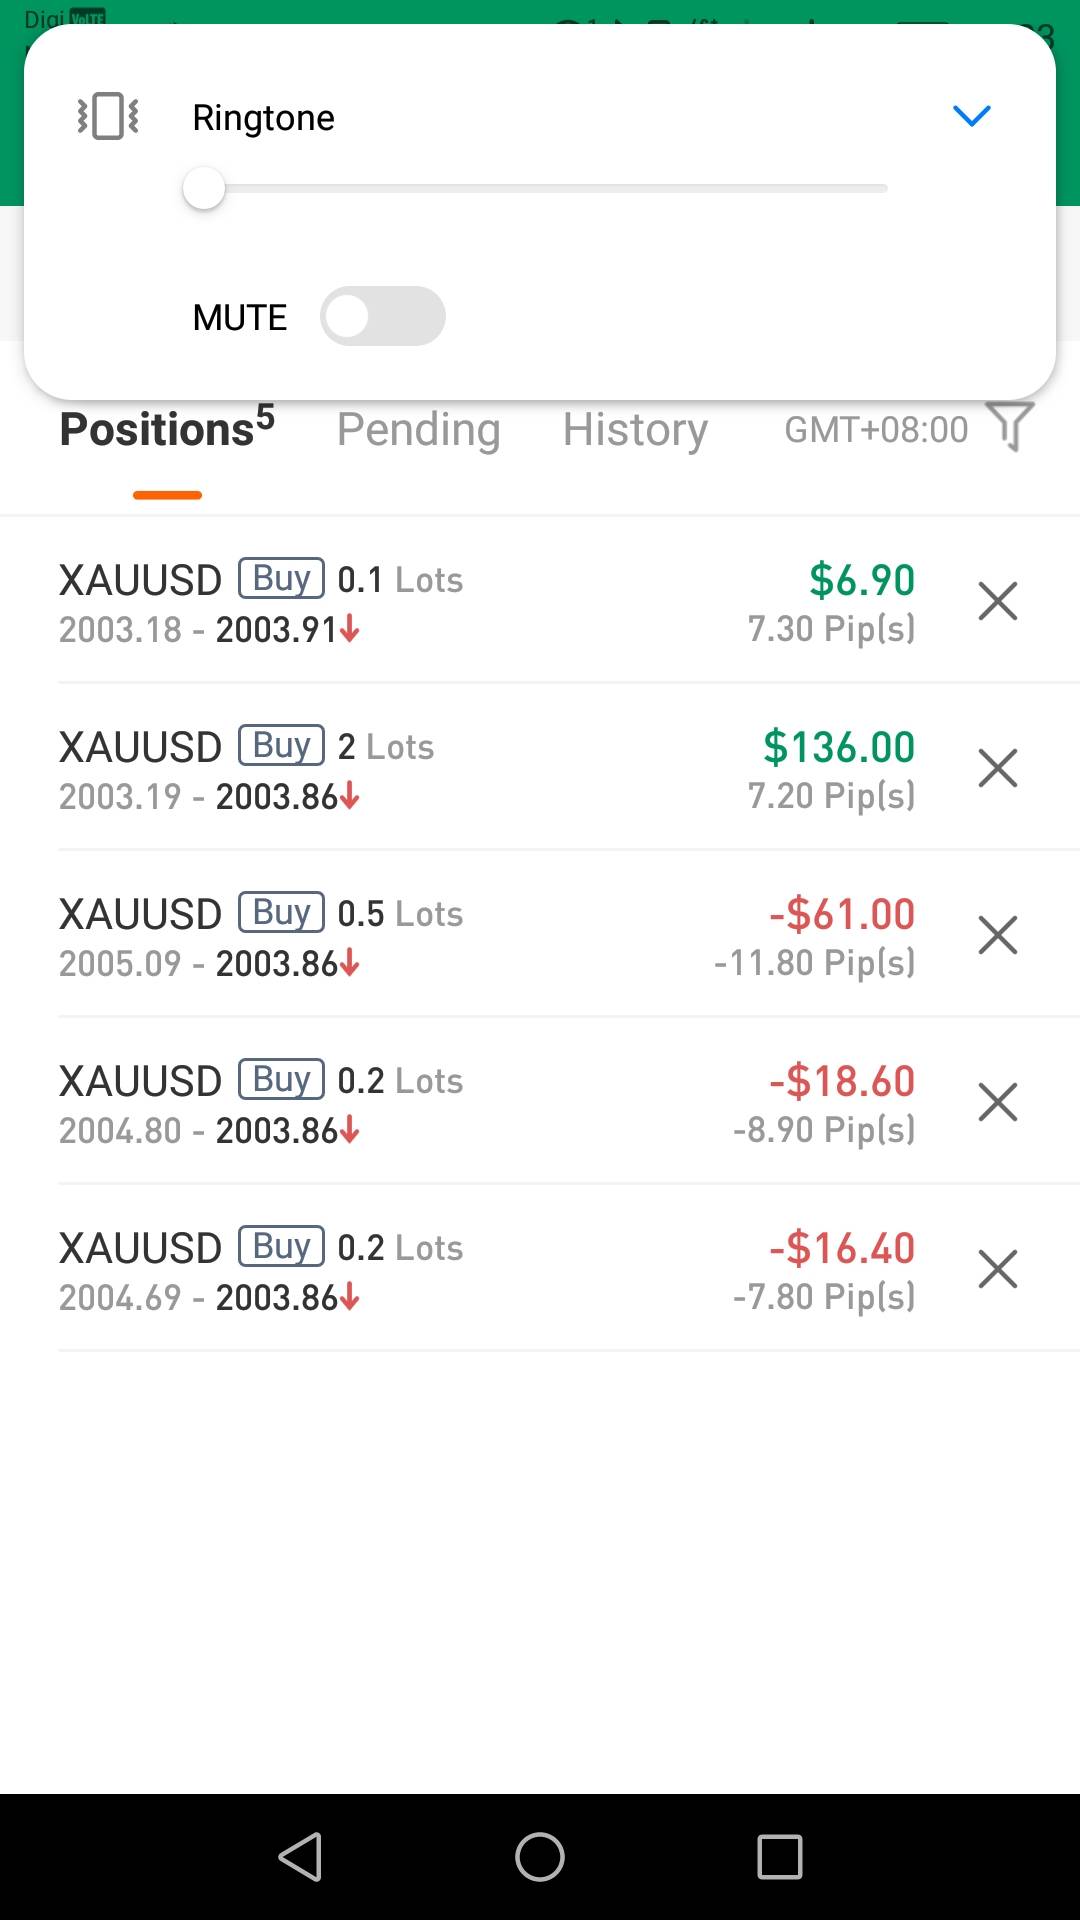
Task: Close the 2 Lots XAUUSD position
Action: click(x=997, y=769)
